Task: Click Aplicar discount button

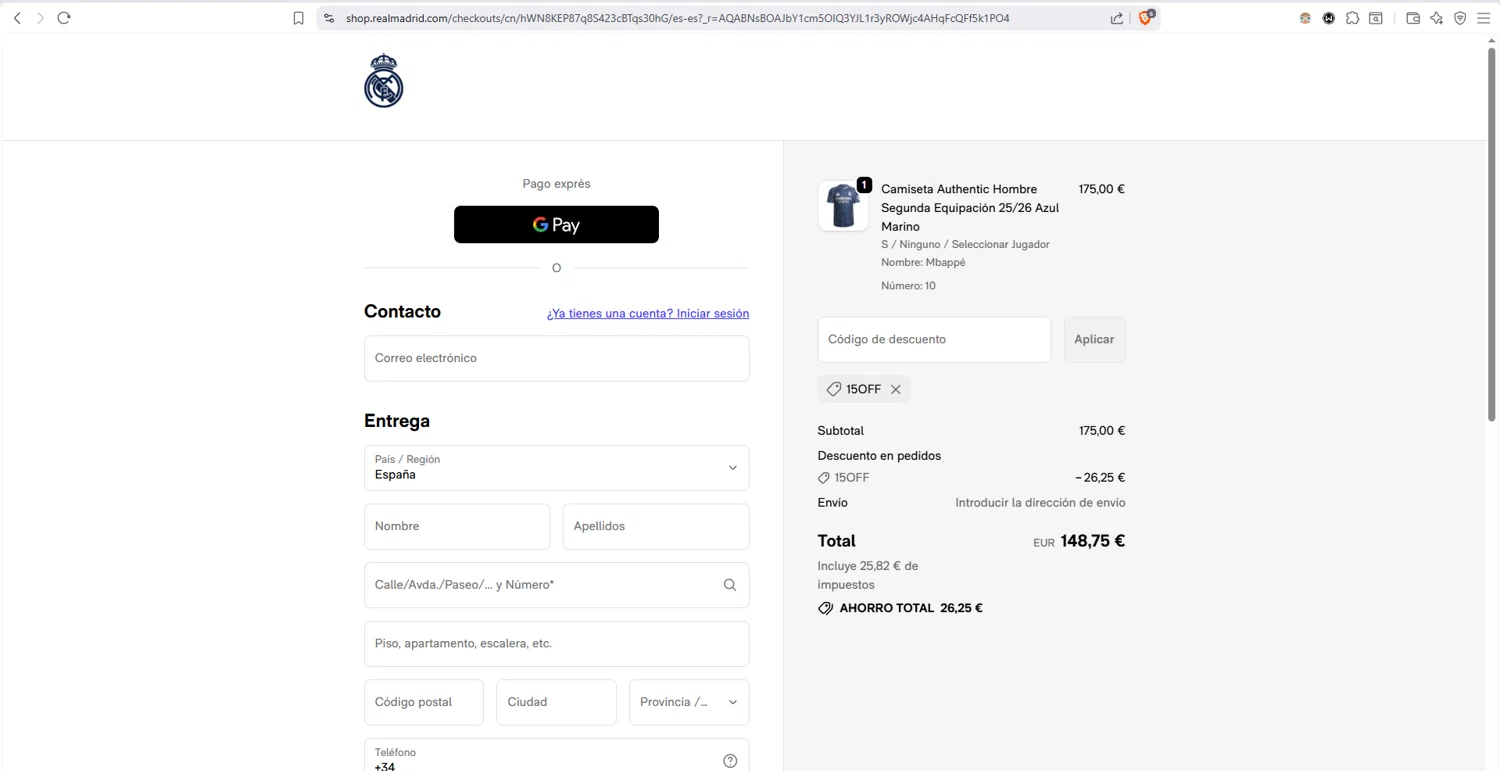Action: coord(1094,339)
